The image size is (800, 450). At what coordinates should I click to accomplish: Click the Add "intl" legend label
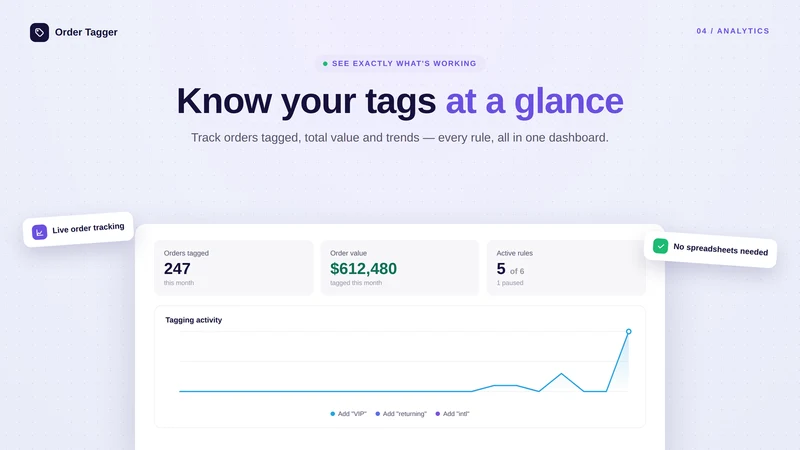[x=456, y=414]
